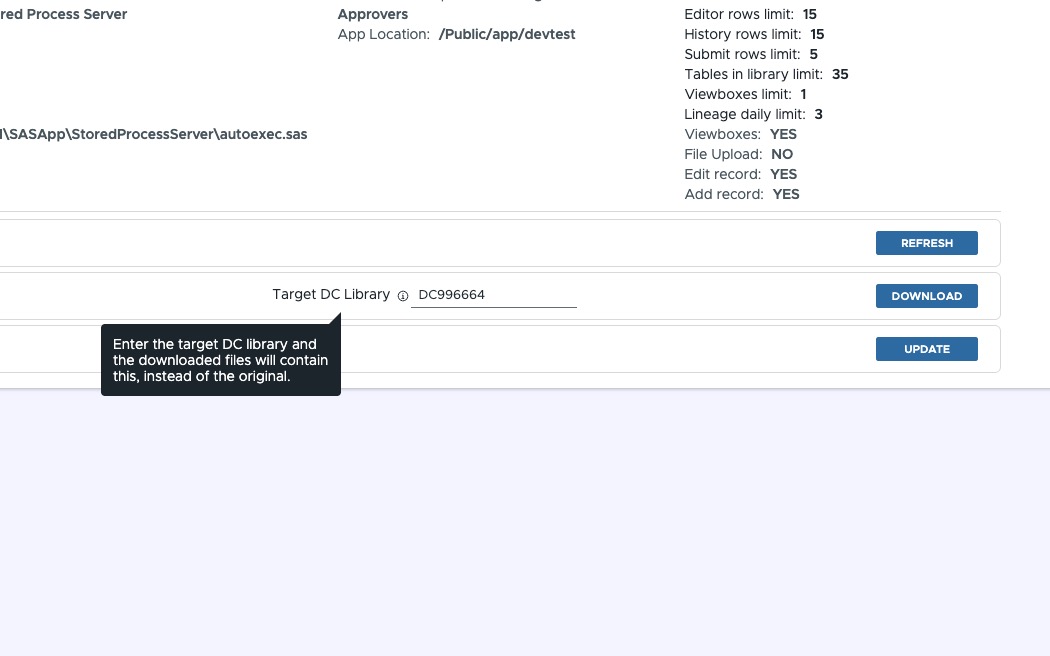1050x656 pixels.
Task: Click the Stored Process Server label
Action: (x=63, y=14)
